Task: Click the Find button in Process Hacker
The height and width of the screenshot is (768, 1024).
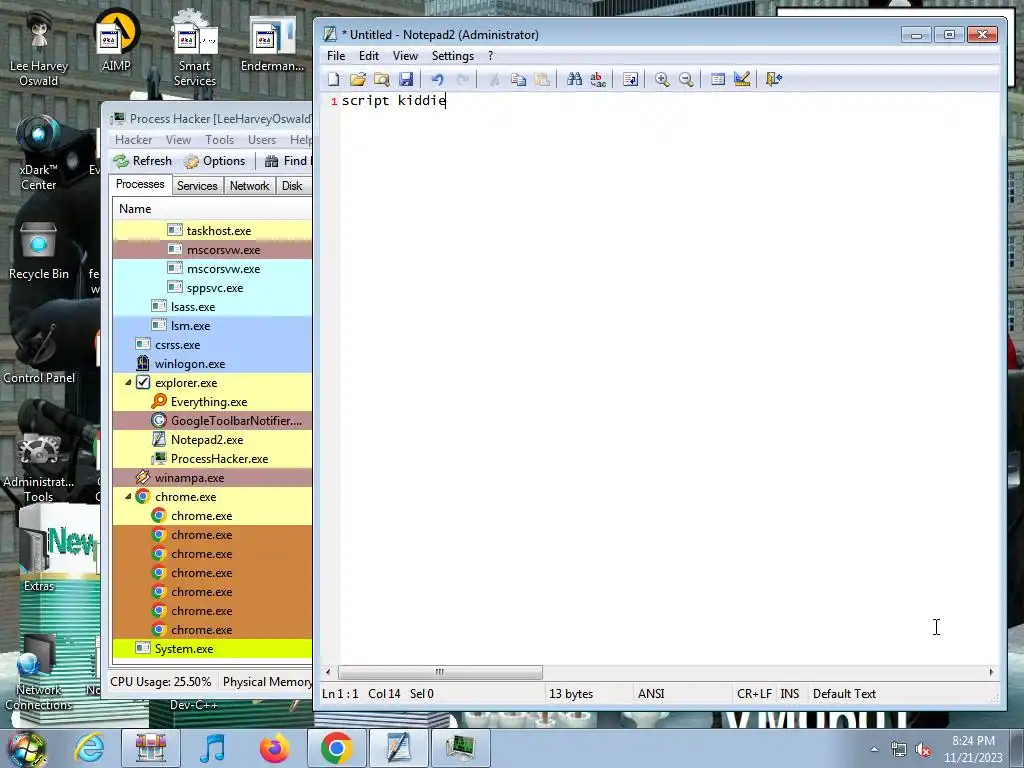Action: pos(287,161)
